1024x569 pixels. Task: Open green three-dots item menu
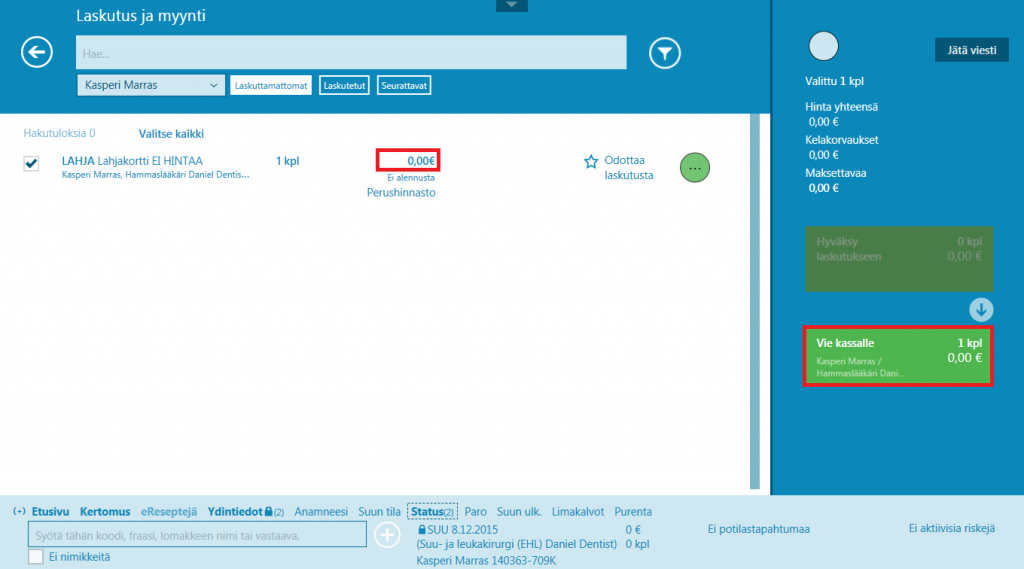point(697,168)
